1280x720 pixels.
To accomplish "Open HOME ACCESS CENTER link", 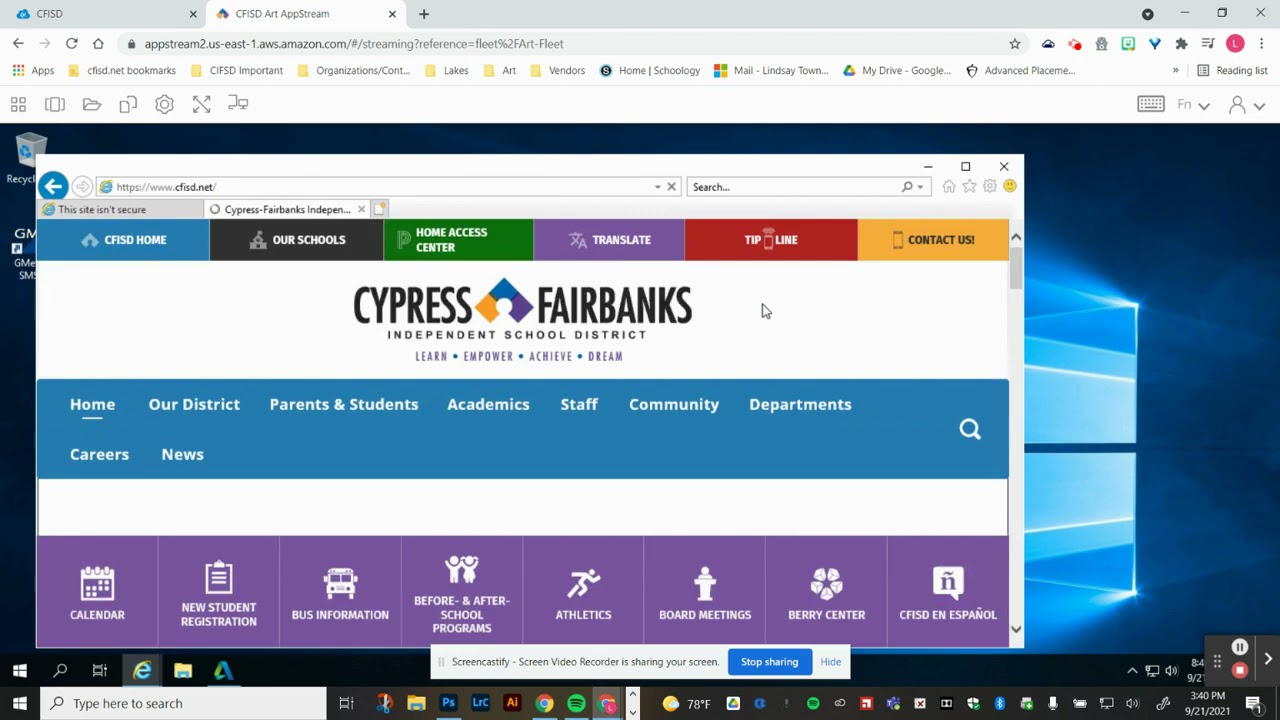I will point(459,240).
